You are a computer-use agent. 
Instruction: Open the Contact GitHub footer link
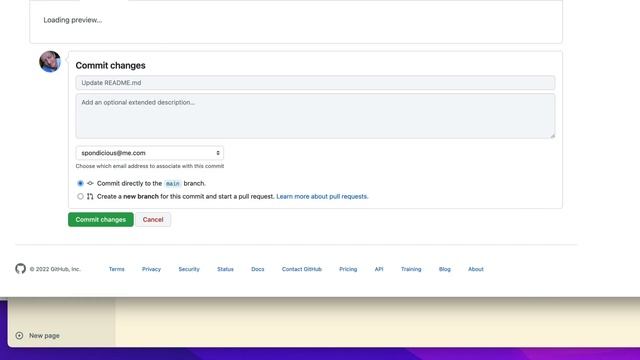(x=302, y=269)
